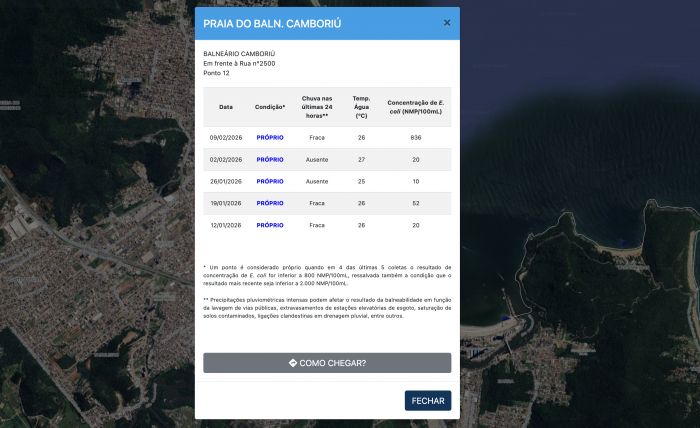Select PRÓPRIO status for 02/02/2026
700x428 pixels.
tap(270, 159)
